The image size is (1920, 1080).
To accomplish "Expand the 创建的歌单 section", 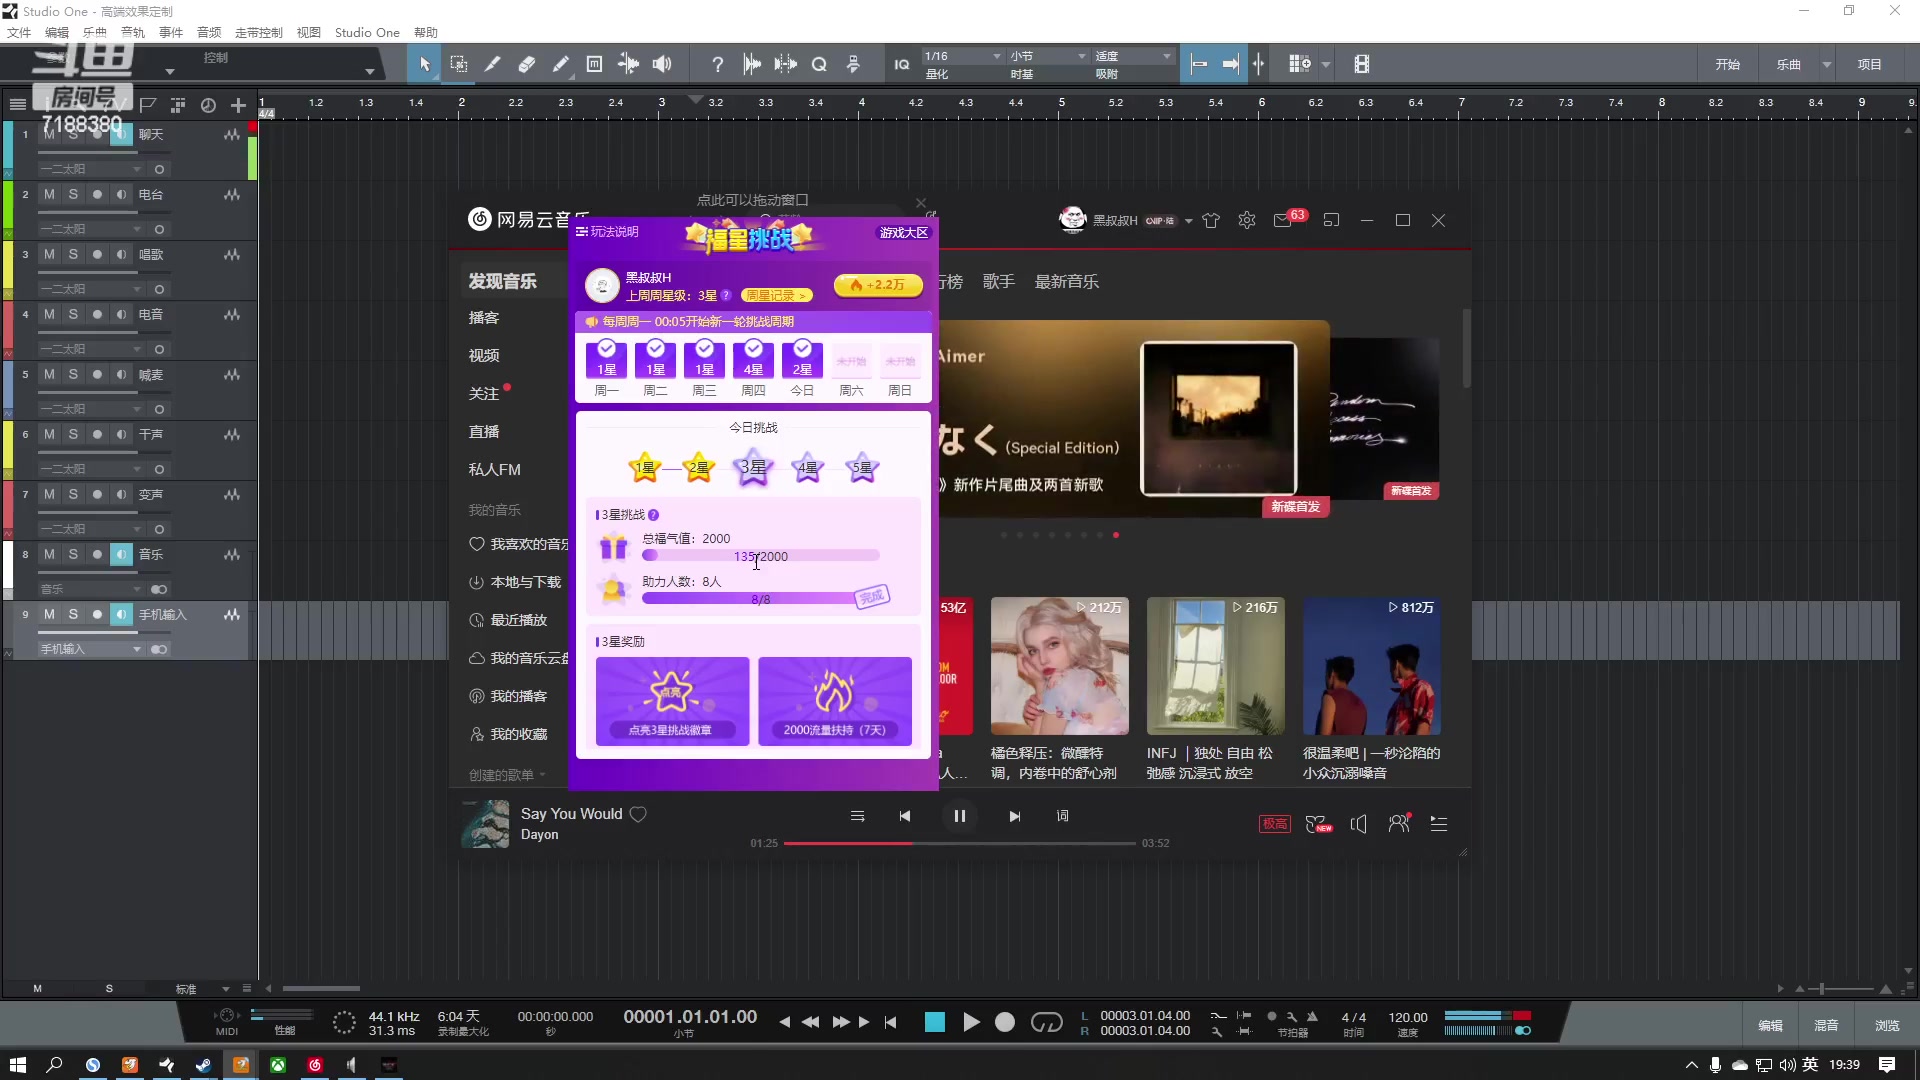I will click(x=507, y=775).
